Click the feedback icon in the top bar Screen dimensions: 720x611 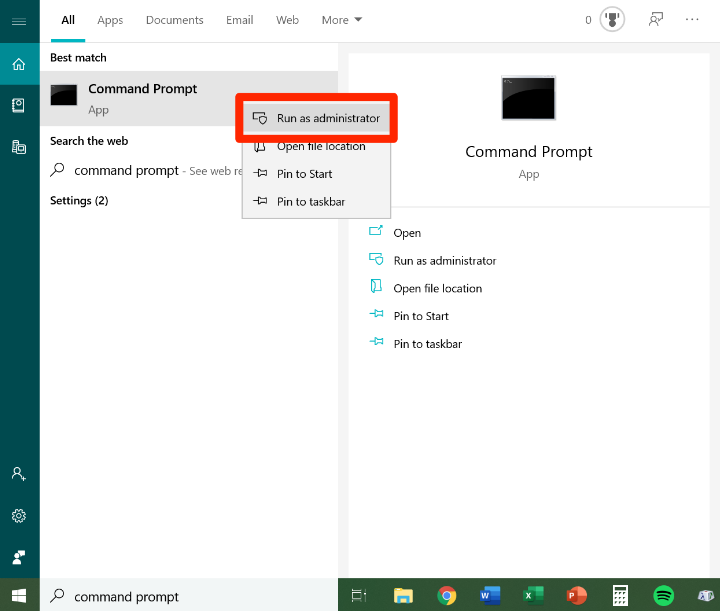(x=656, y=20)
